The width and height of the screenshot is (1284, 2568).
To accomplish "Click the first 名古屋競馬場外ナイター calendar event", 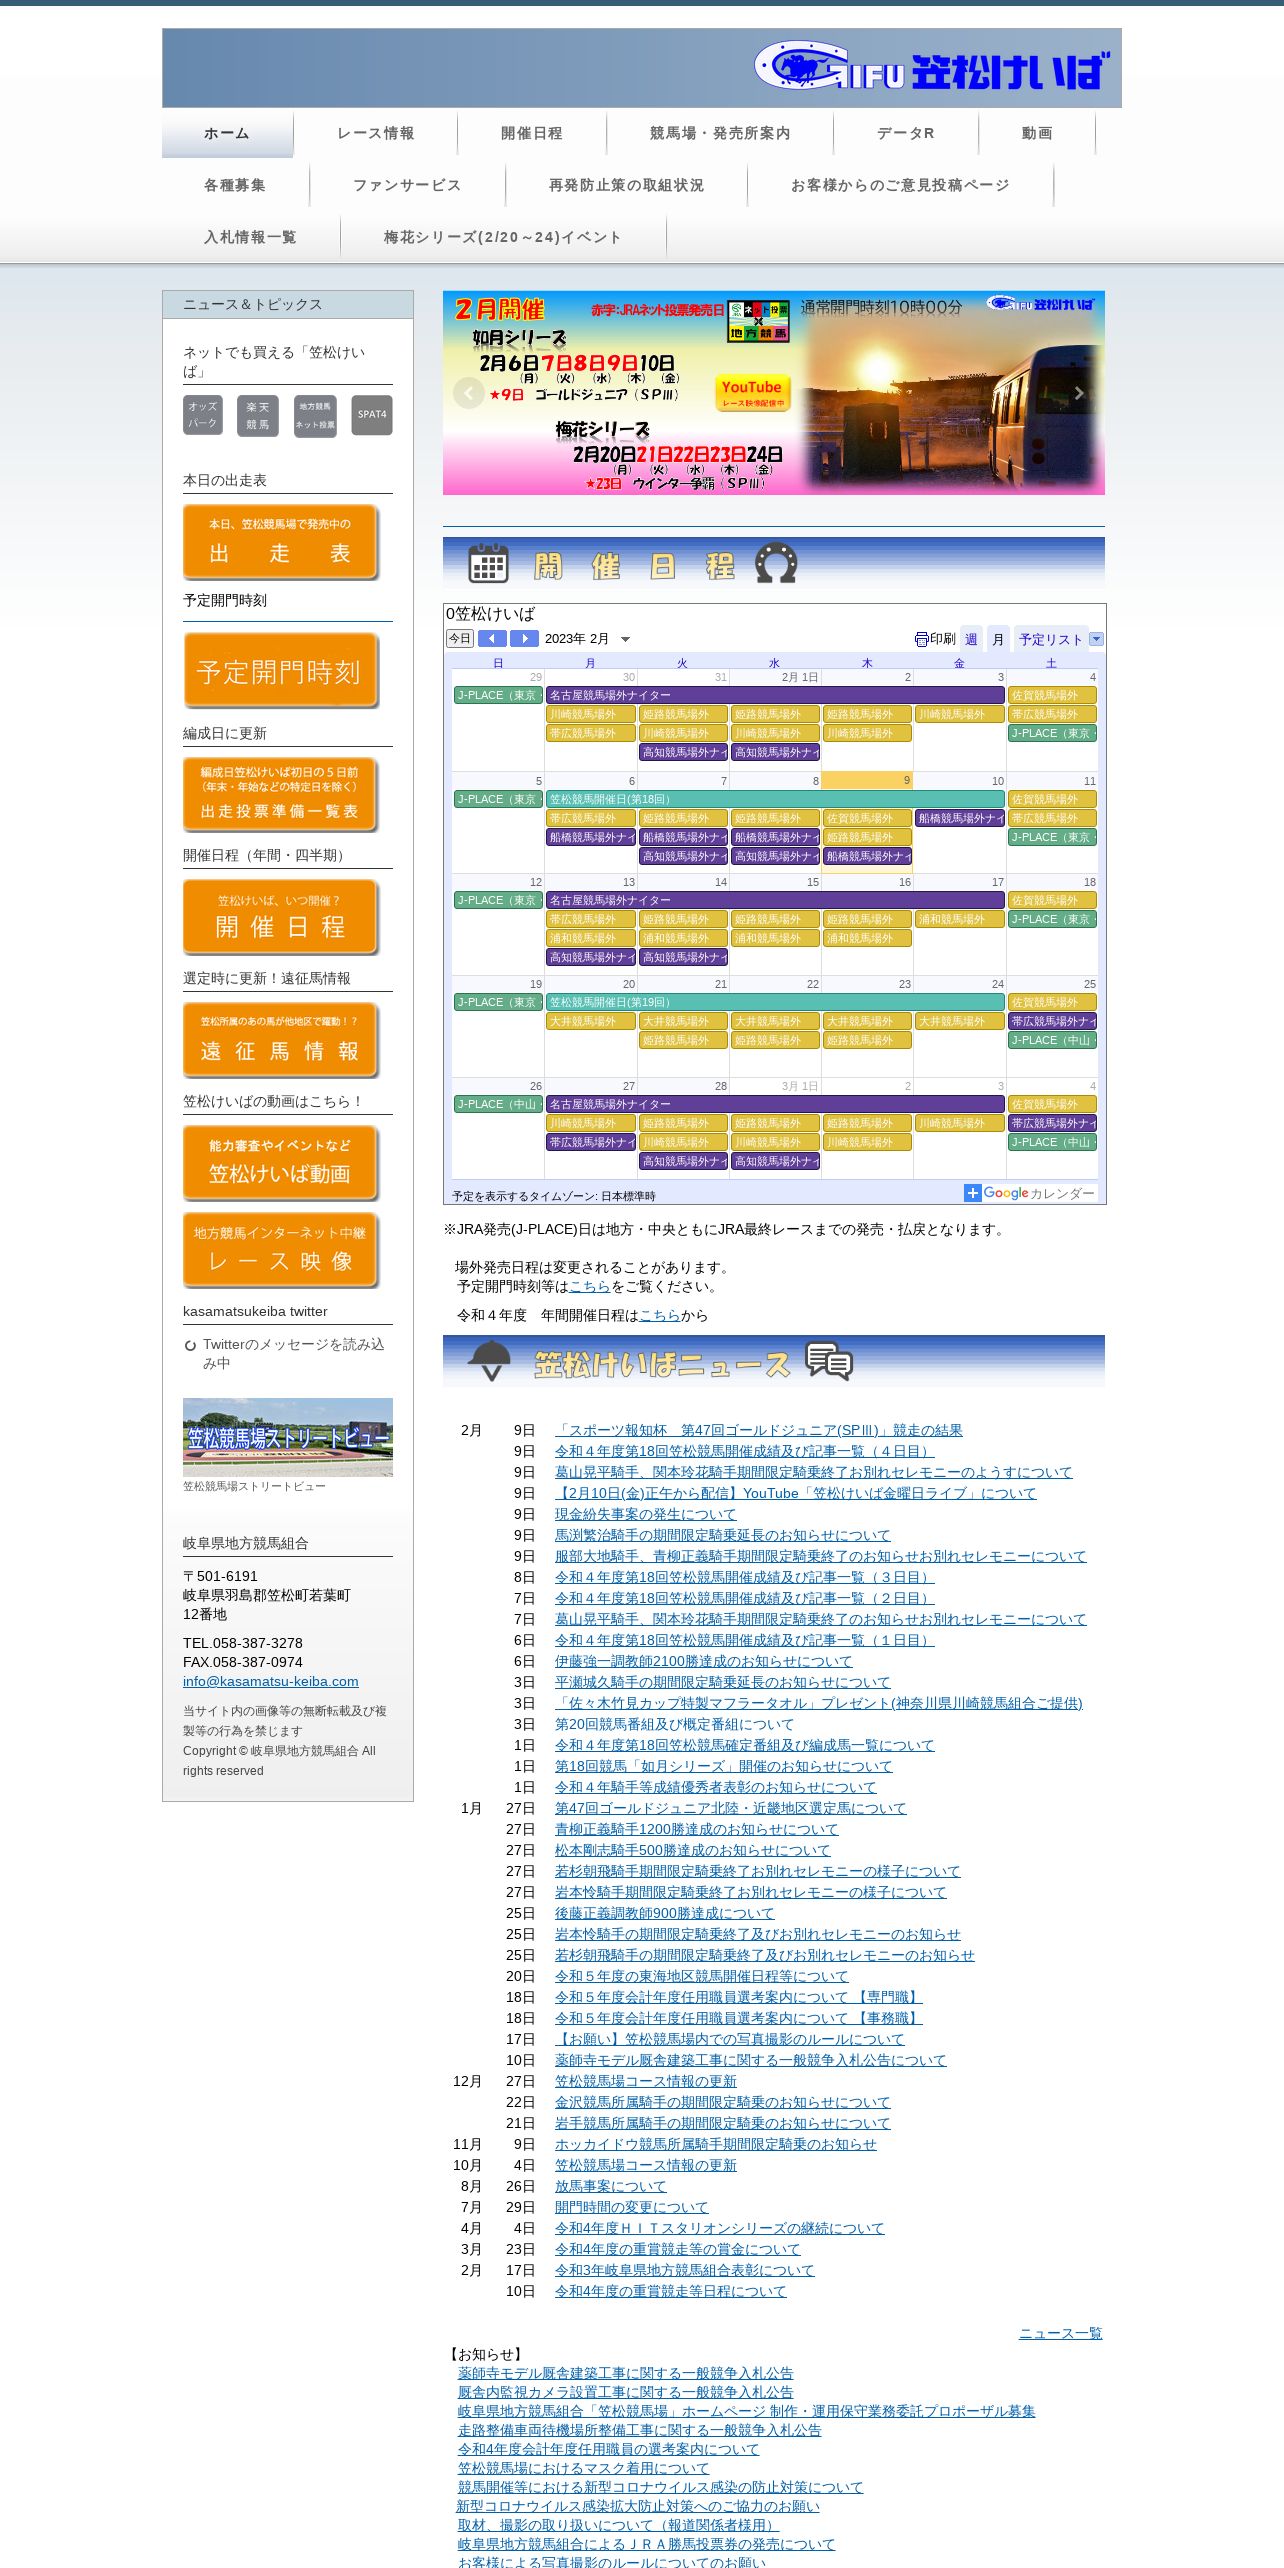I will tap(774, 695).
